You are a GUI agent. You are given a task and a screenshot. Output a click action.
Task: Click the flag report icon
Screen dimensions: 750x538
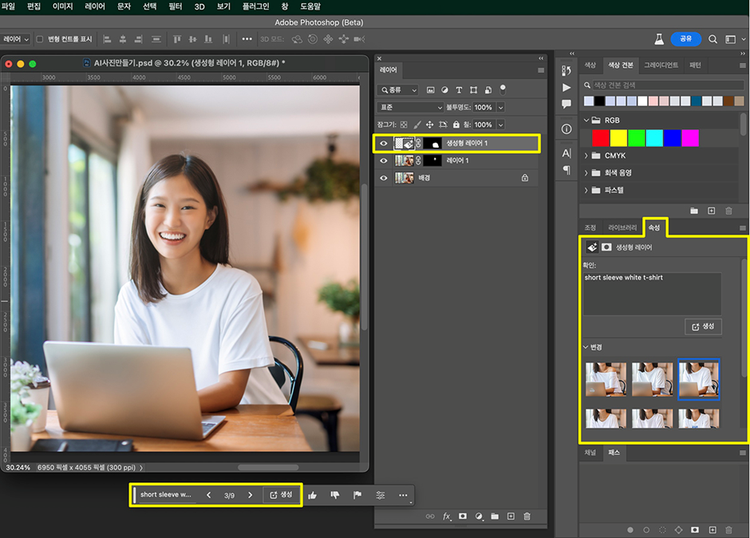[357, 495]
